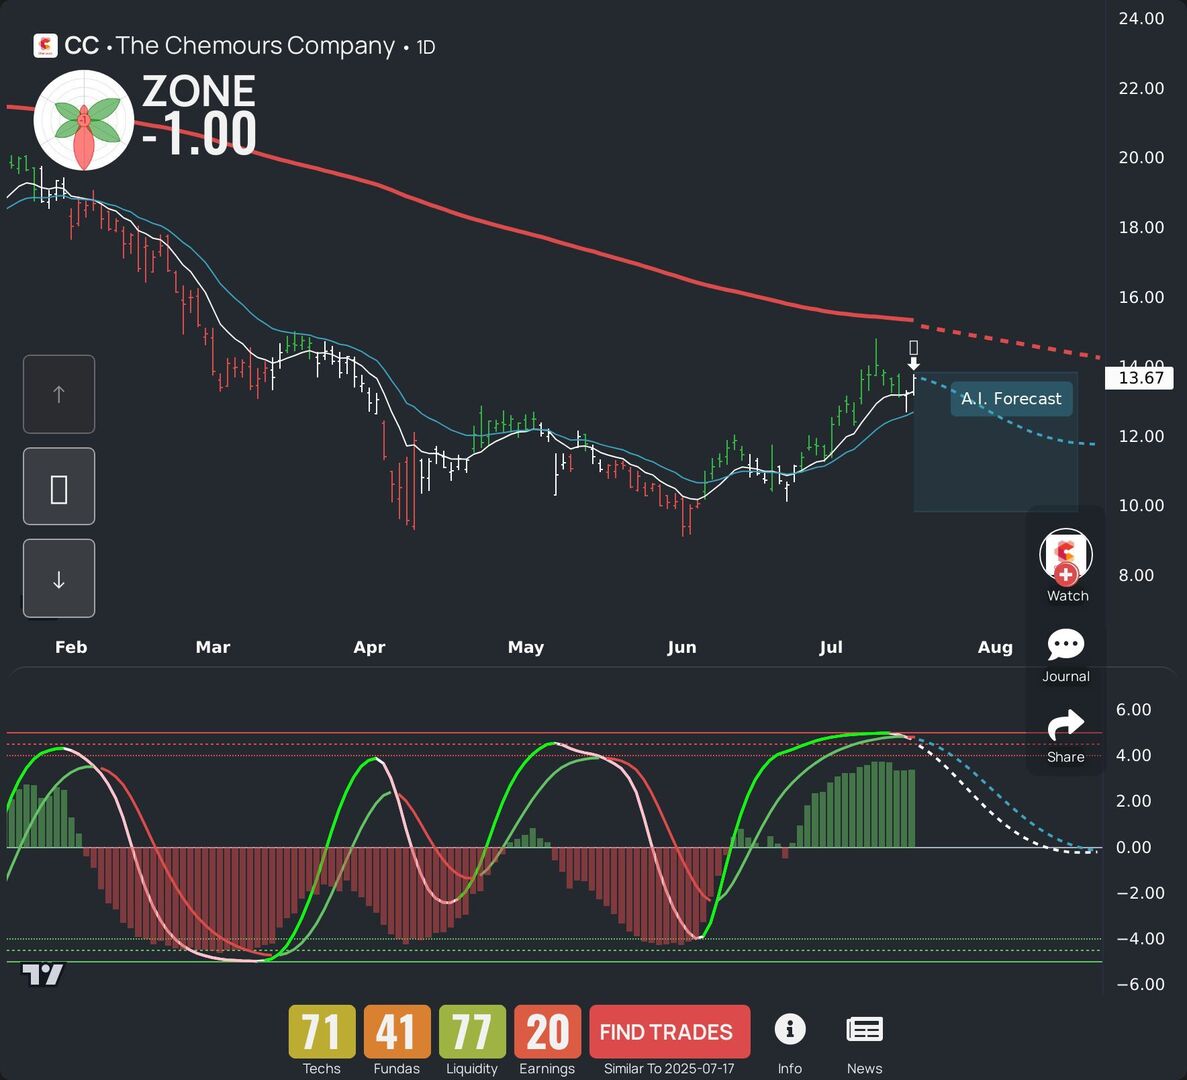Click the Chemours logo beside CC ticker
The width and height of the screenshot is (1187, 1080).
click(45, 46)
